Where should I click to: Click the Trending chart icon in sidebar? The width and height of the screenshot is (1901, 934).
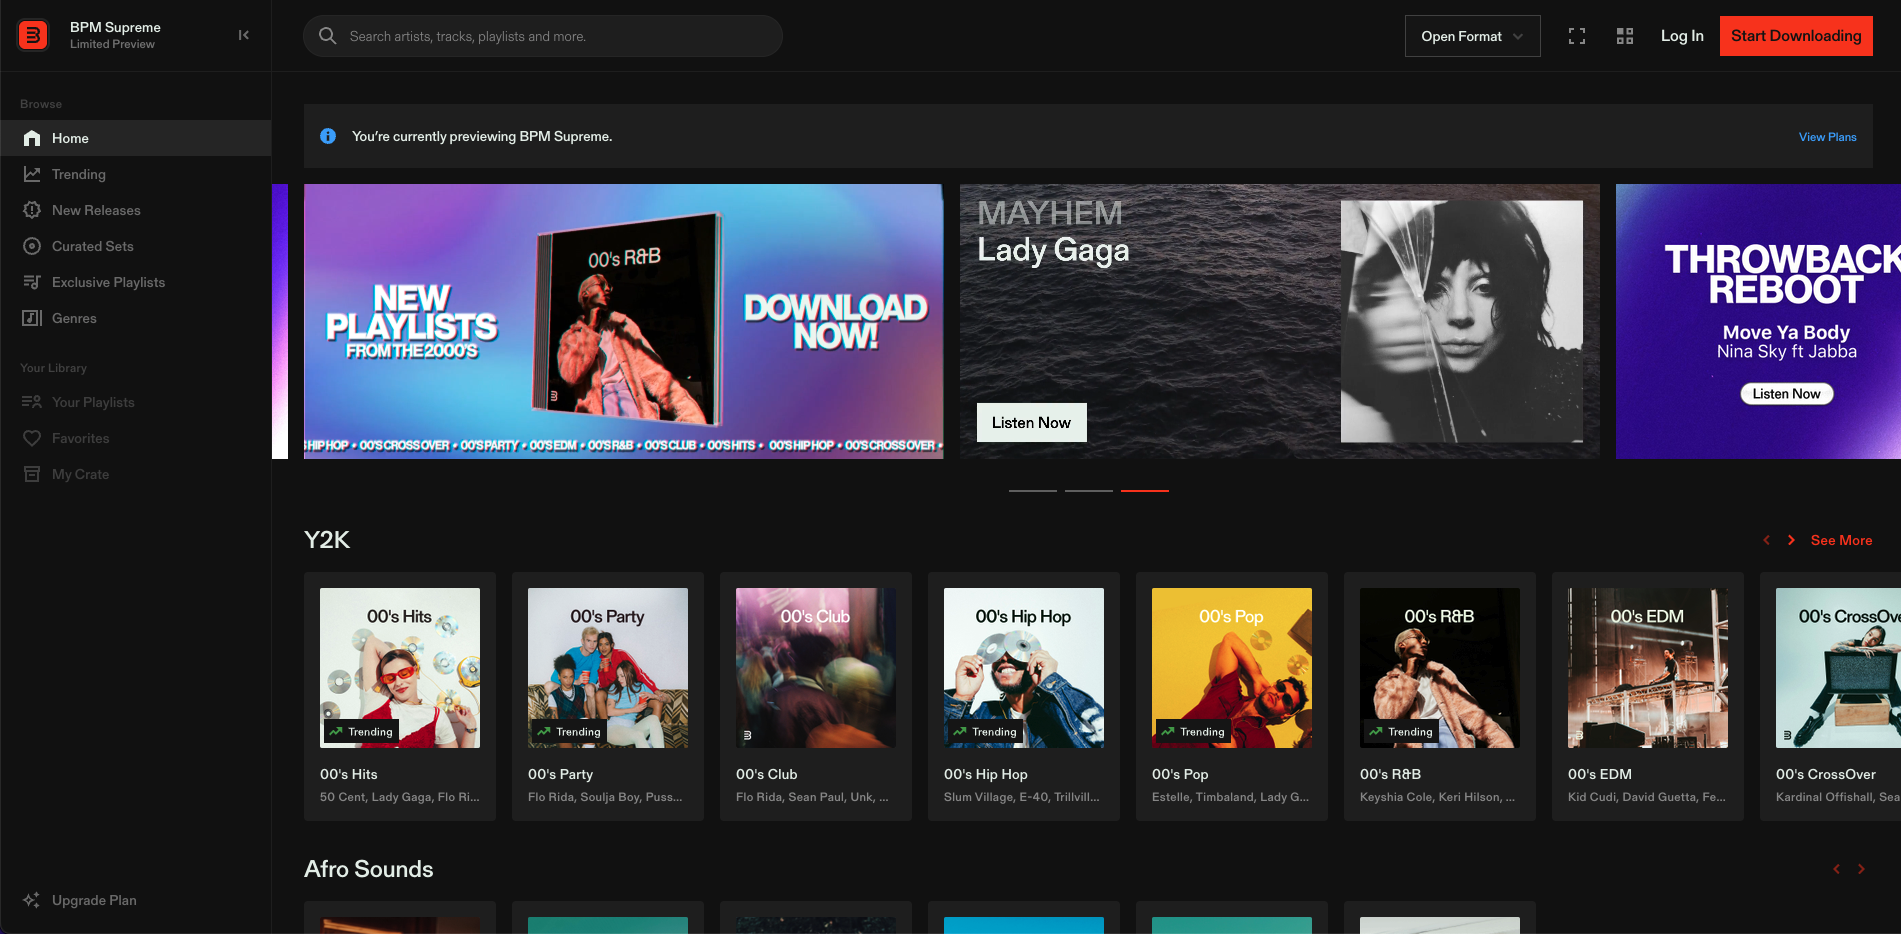[32, 174]
